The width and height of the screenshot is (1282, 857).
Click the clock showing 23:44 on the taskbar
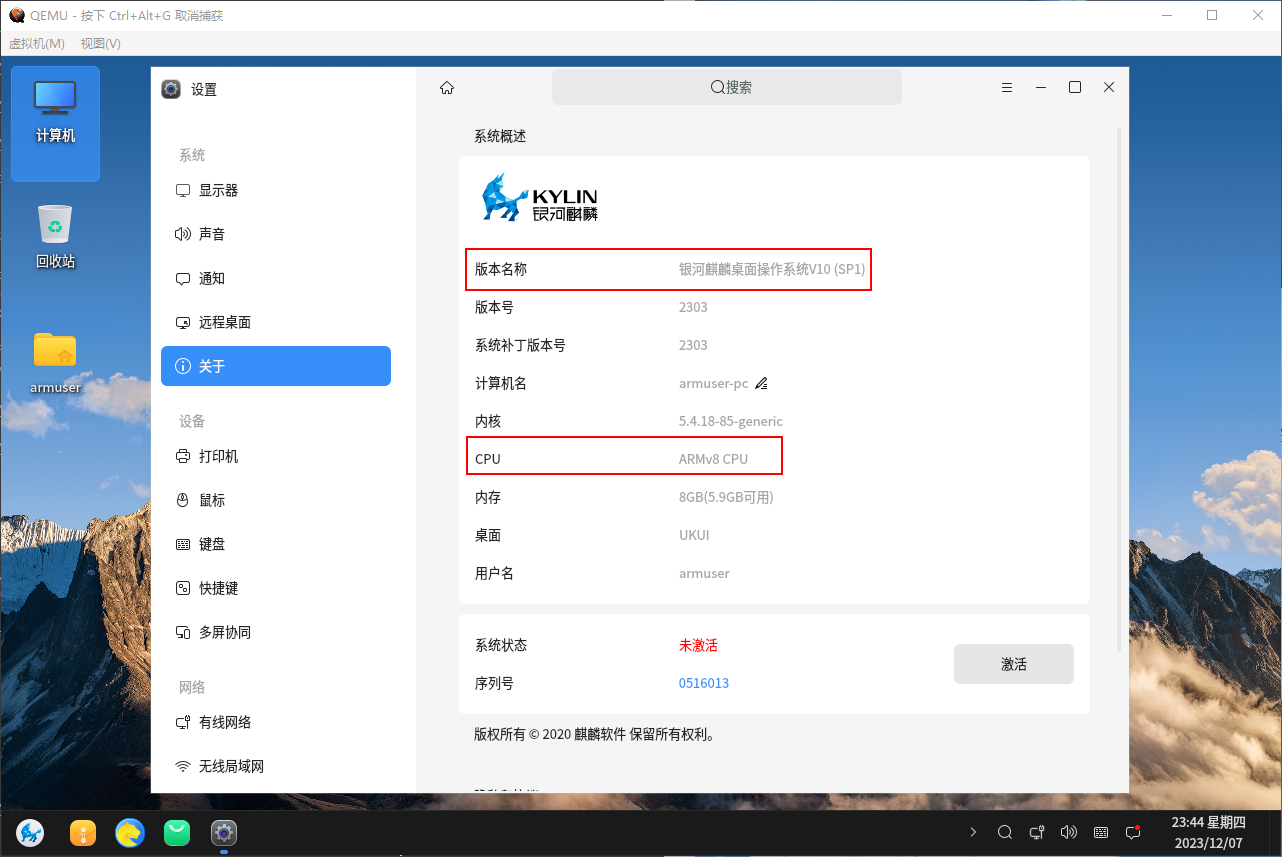[x=1208, y=832]
